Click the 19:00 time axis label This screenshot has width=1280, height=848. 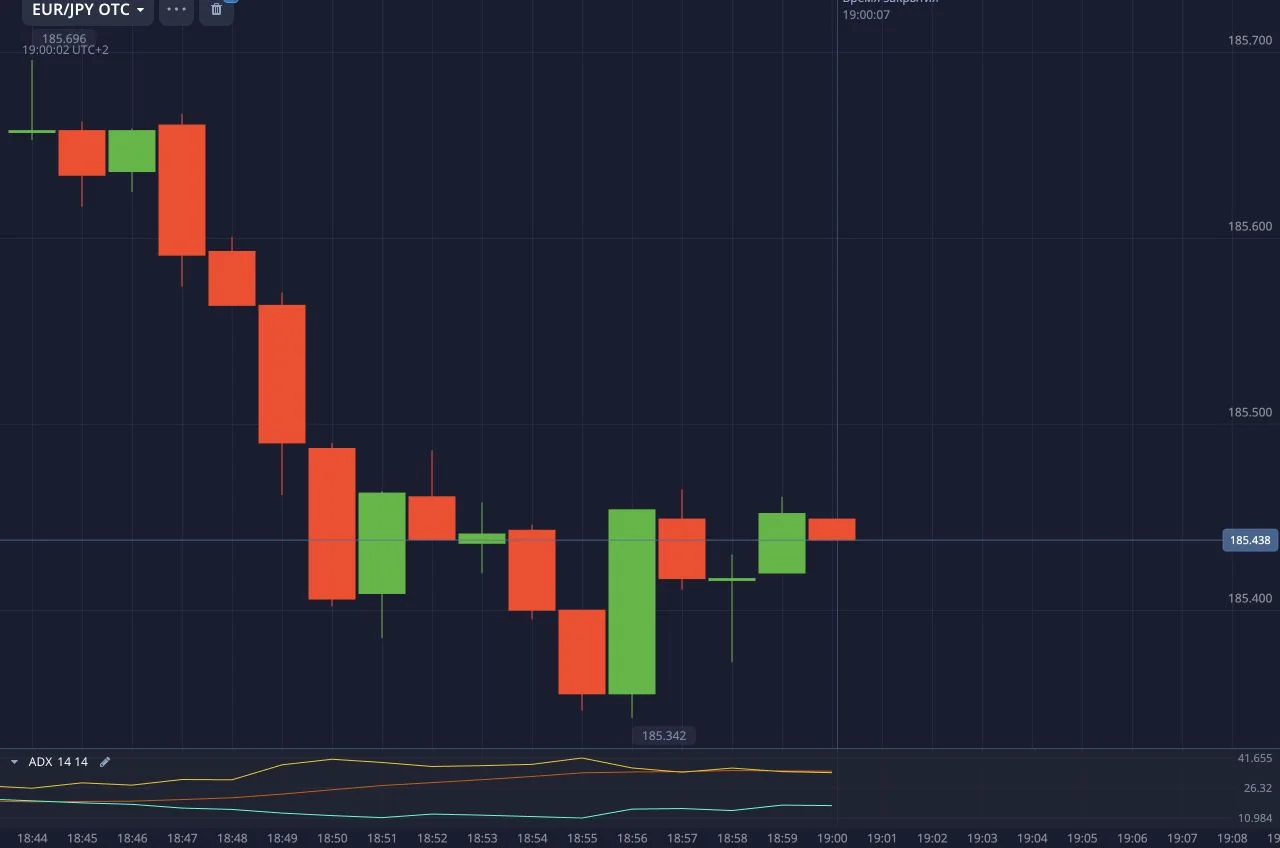(832, 838)
